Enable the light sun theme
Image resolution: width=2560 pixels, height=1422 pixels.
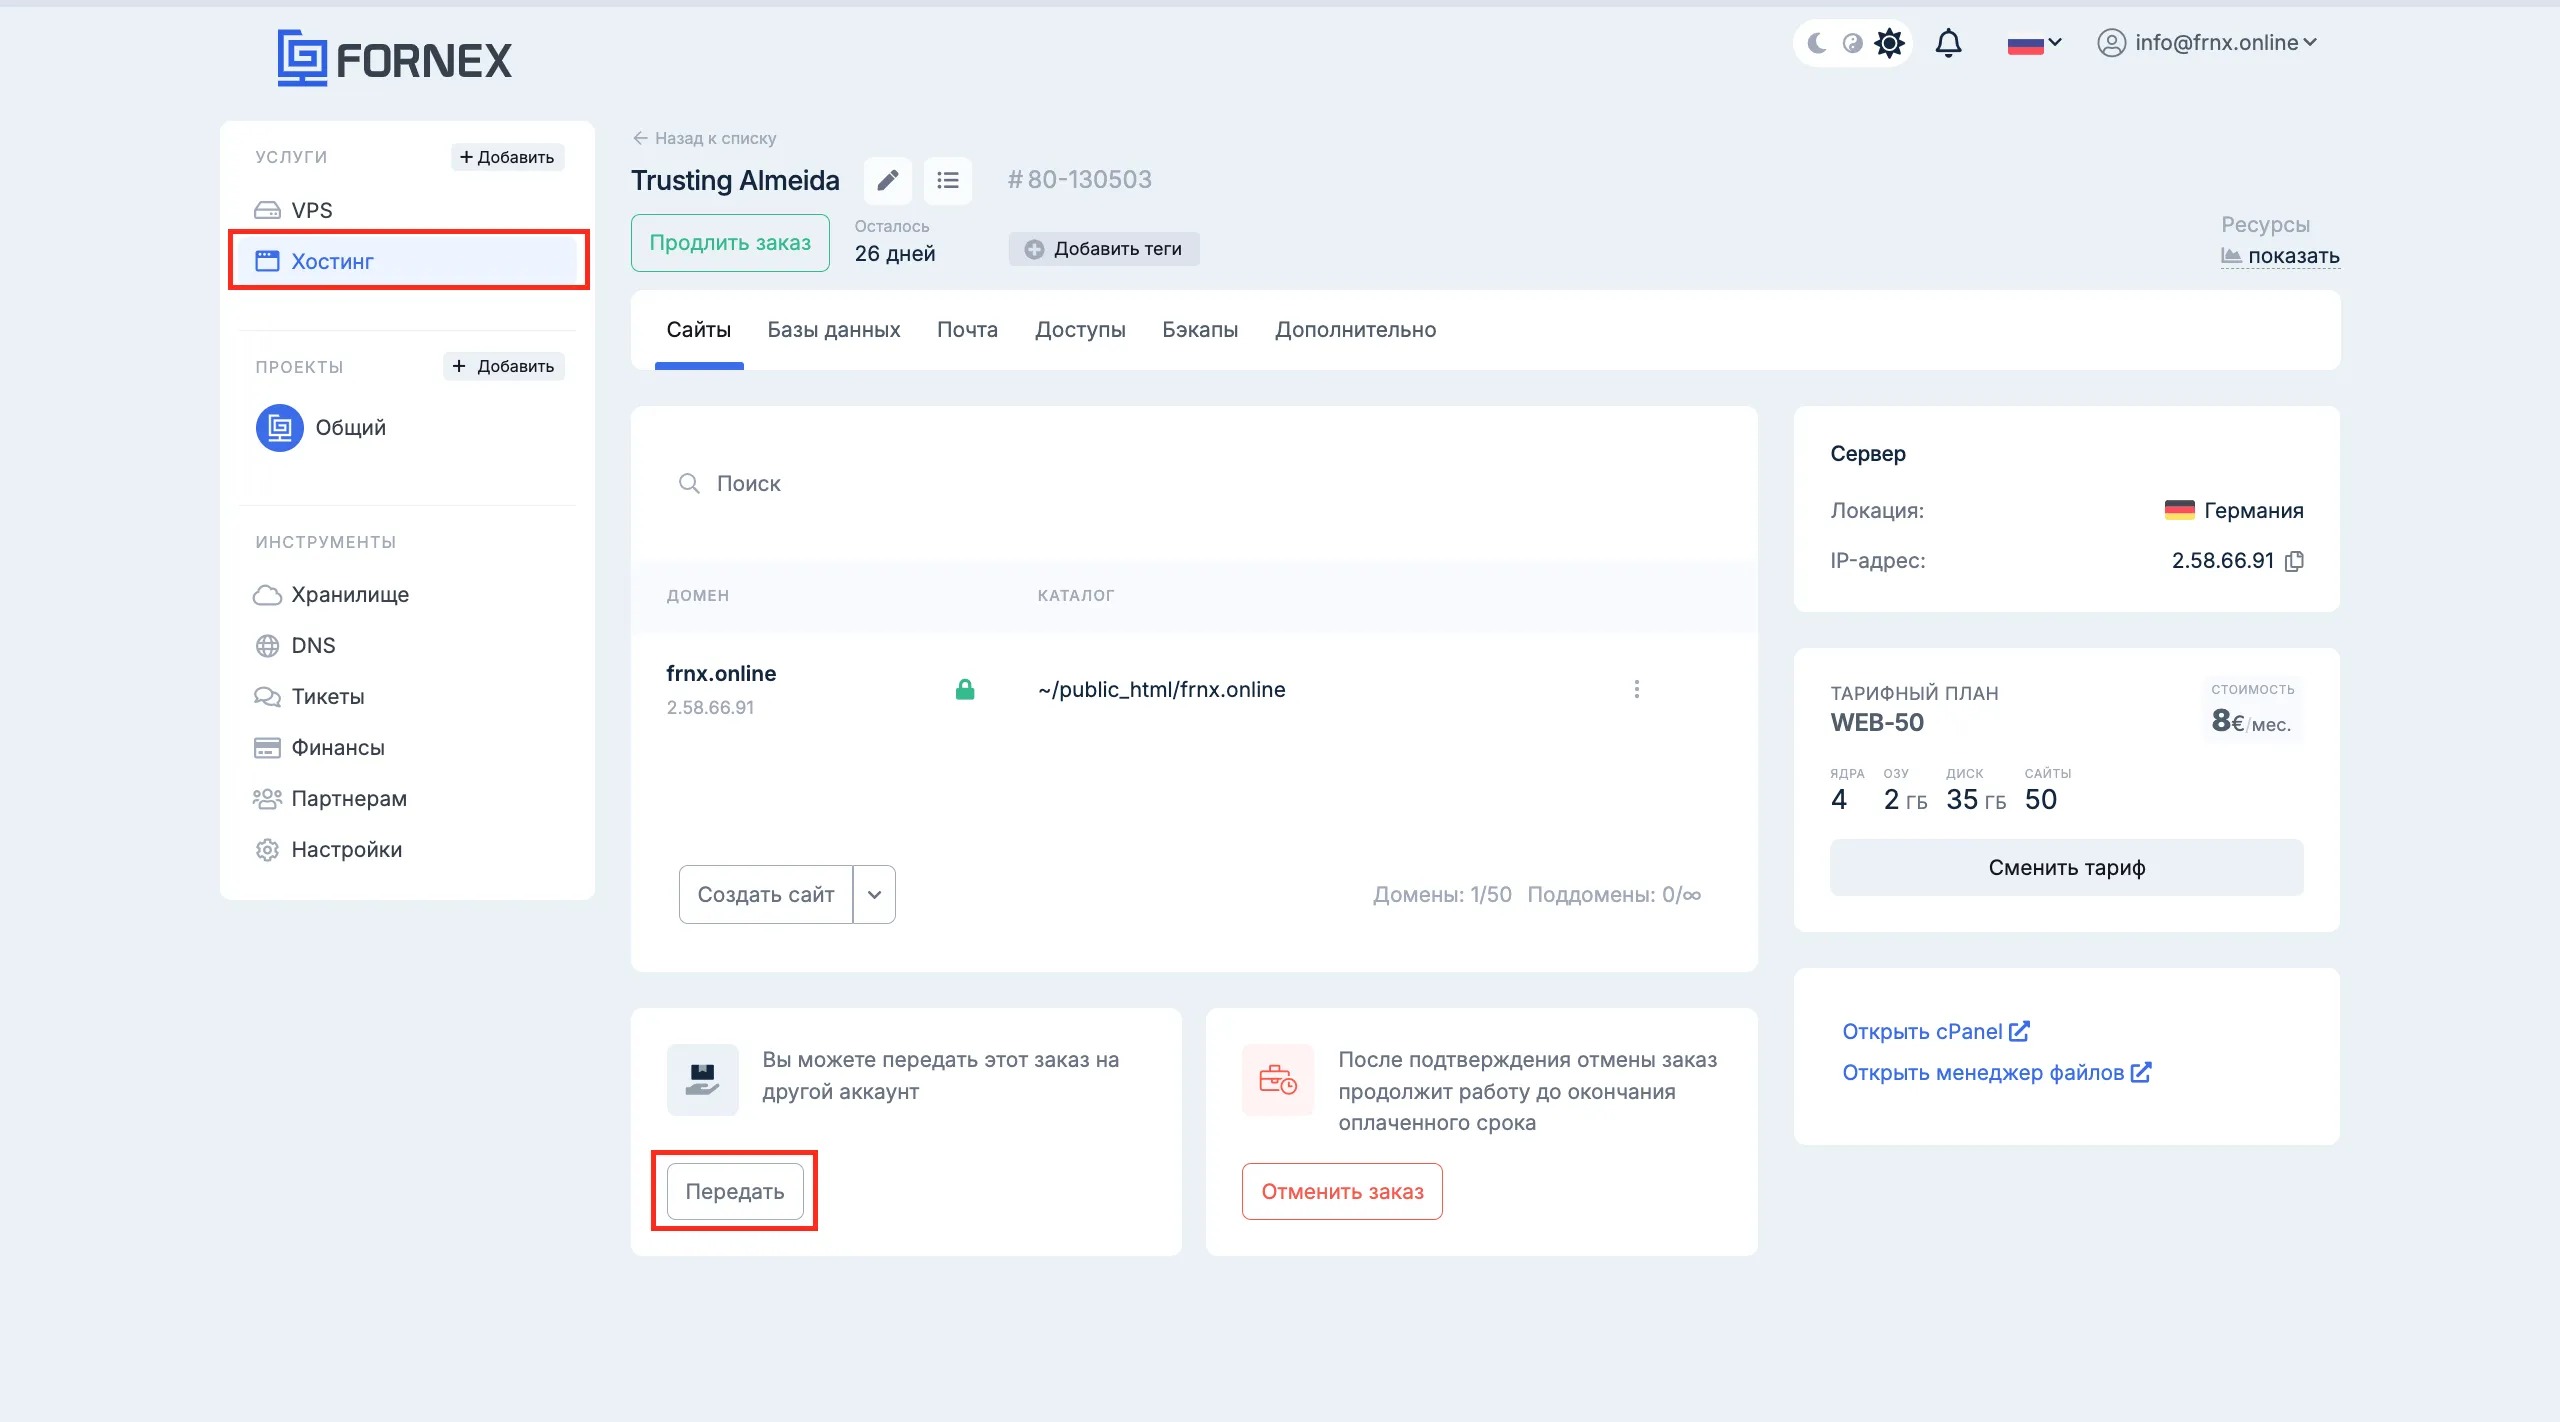point(1889,43)
